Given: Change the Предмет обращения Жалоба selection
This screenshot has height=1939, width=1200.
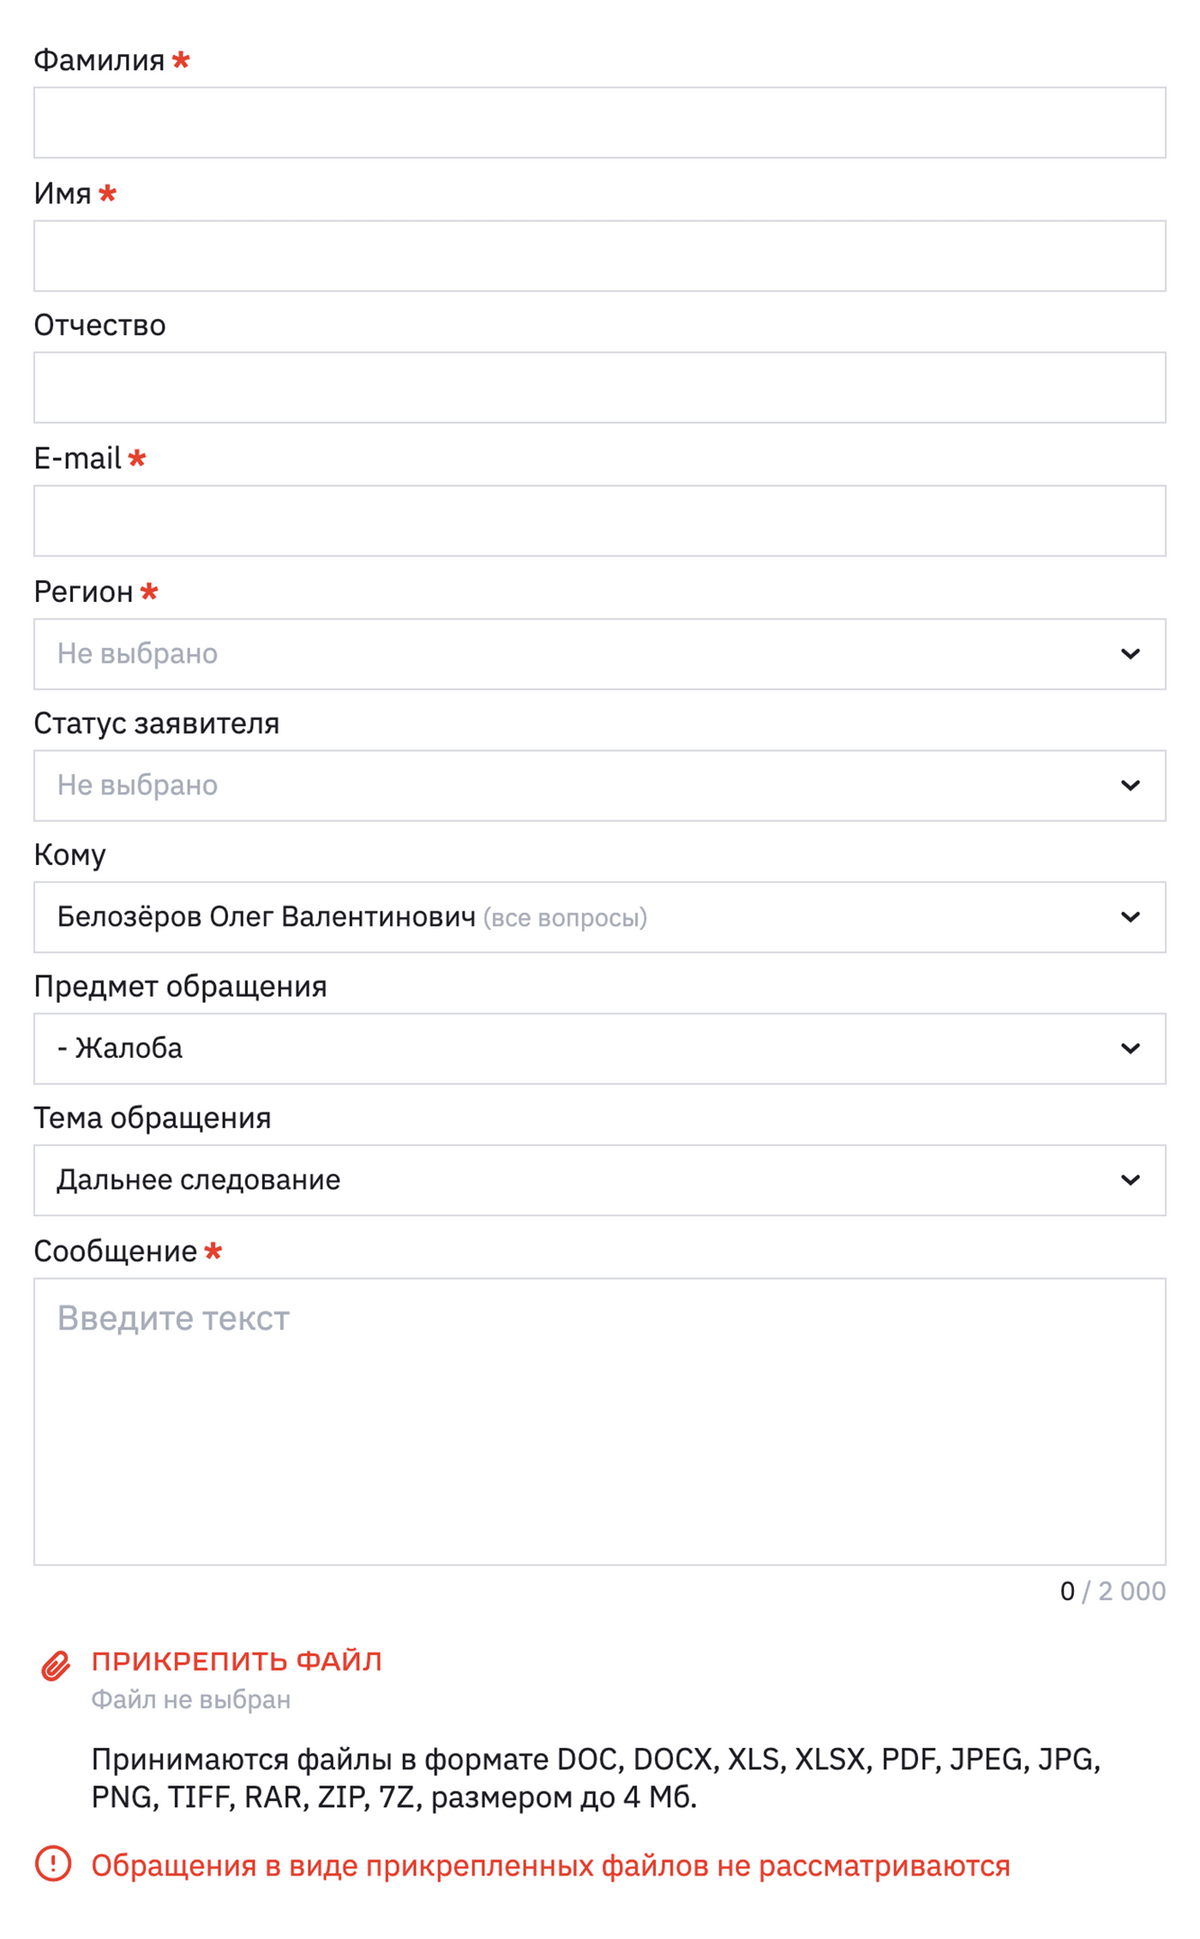Looking at the screenshot, I should coord(580,1049).
